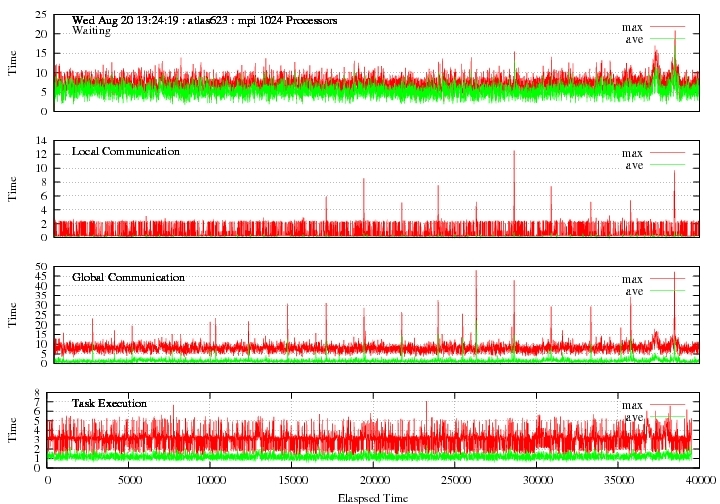
Task: Select the 'Task Execution' panel title
Action: (109, 403)
